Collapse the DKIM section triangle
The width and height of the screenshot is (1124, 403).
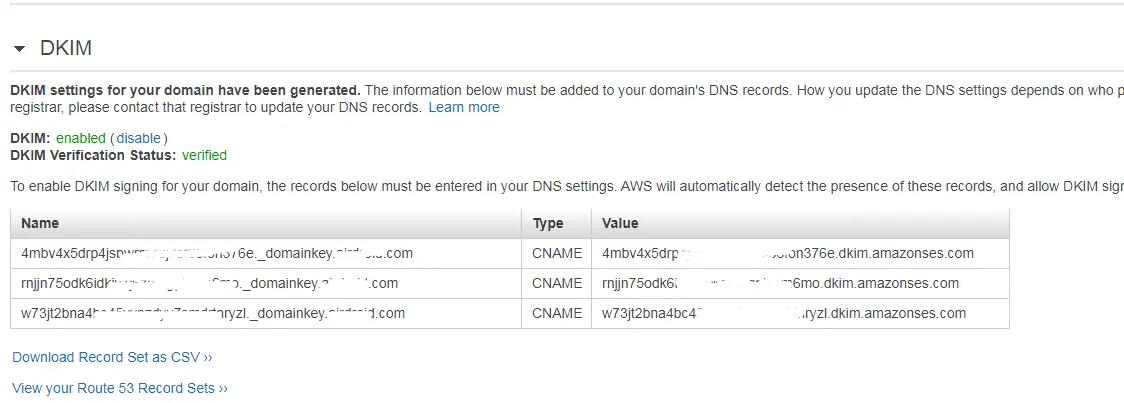[x=19, y=49]
